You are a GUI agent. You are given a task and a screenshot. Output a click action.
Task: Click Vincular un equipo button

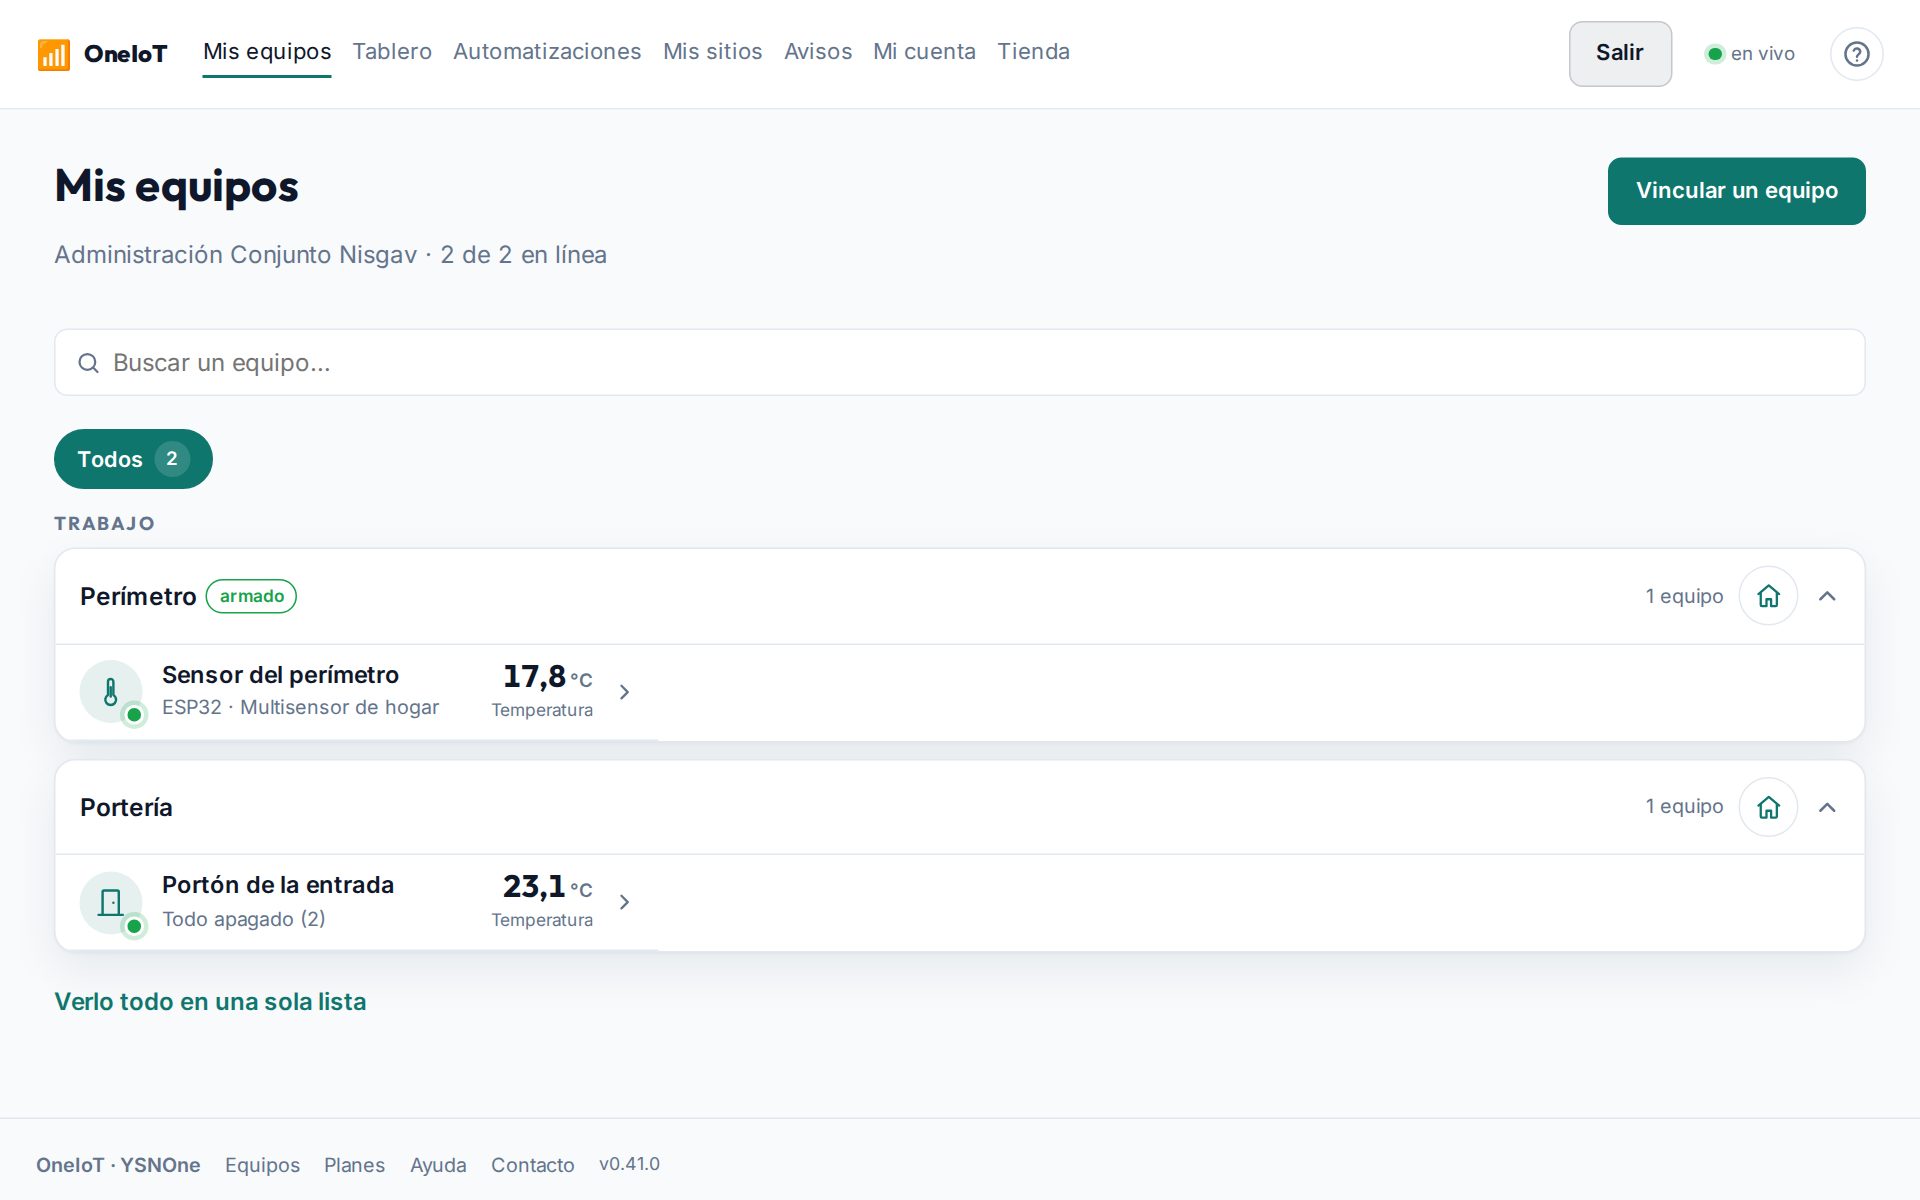click(x=1736, y=191)
